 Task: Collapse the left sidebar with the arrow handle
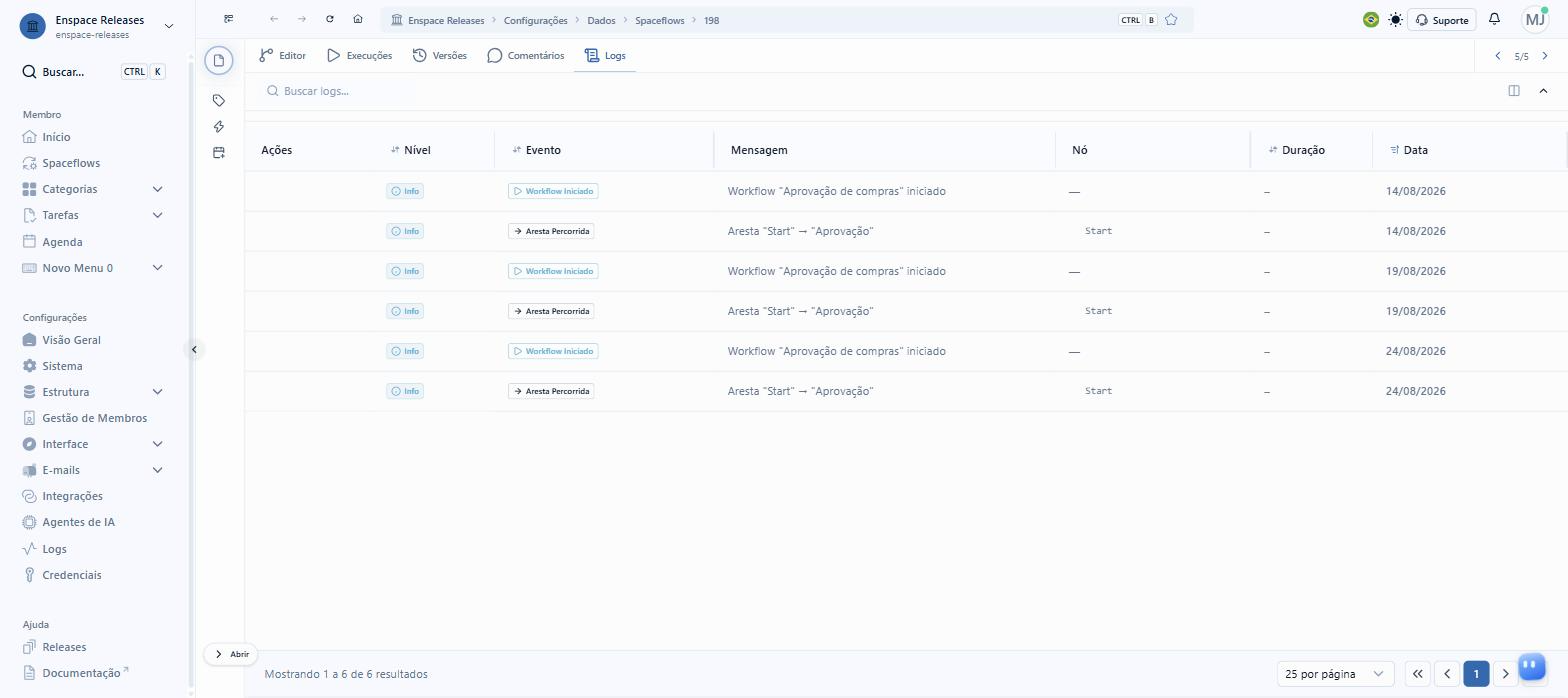[195, 349]
